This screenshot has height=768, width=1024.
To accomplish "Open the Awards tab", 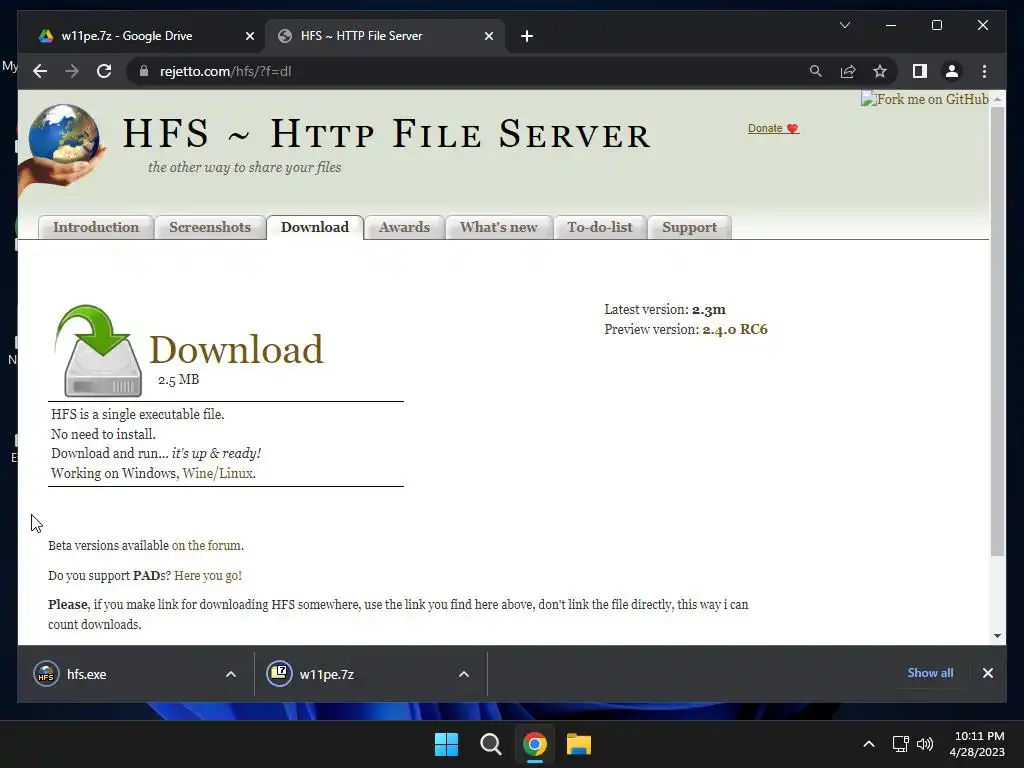I will pos(404,227).
